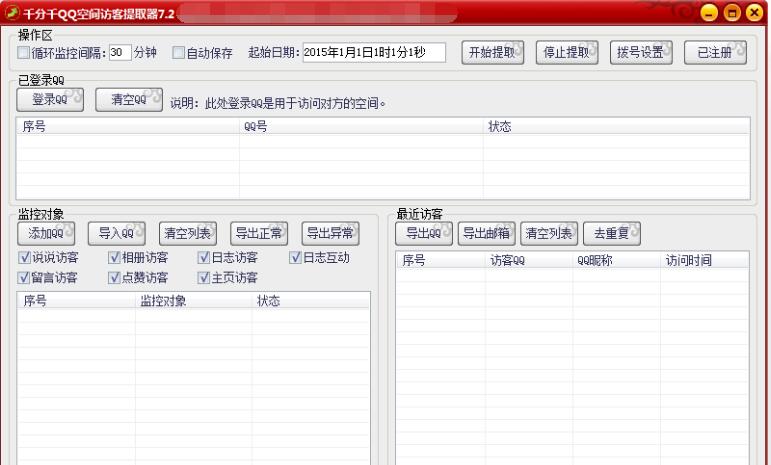Image resolution: width=771 pixels, height=465 pixels.
Task: Click the 起始日期 date field
Action: coord(374,52)
